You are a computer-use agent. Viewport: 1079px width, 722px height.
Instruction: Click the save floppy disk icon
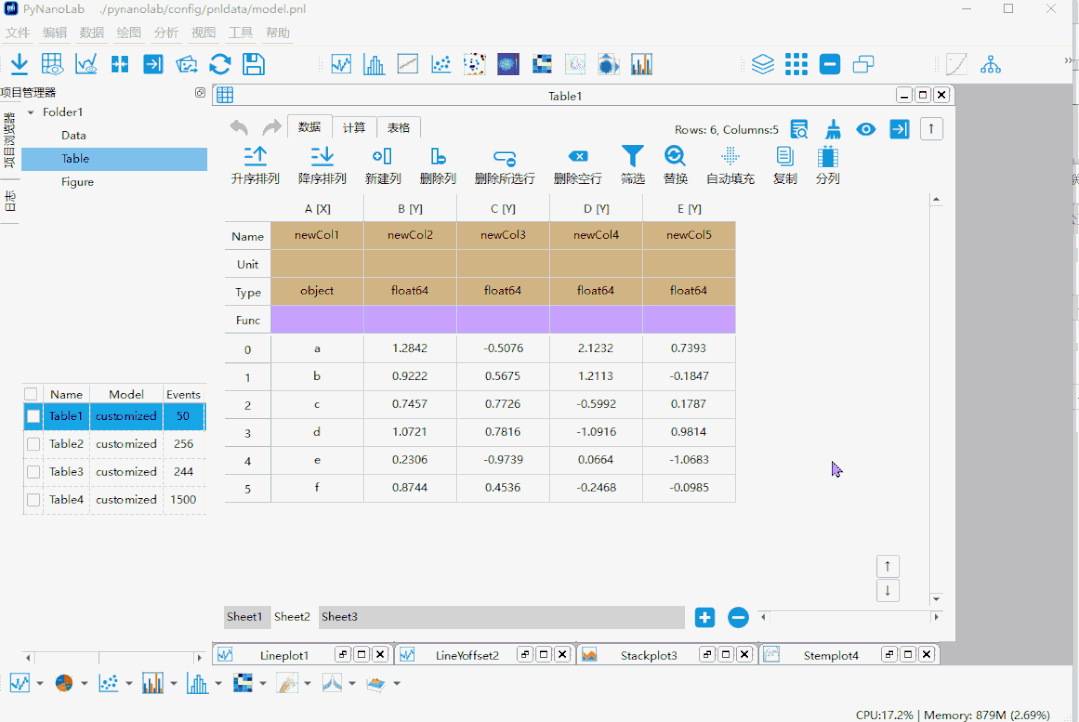coord(253,64)
